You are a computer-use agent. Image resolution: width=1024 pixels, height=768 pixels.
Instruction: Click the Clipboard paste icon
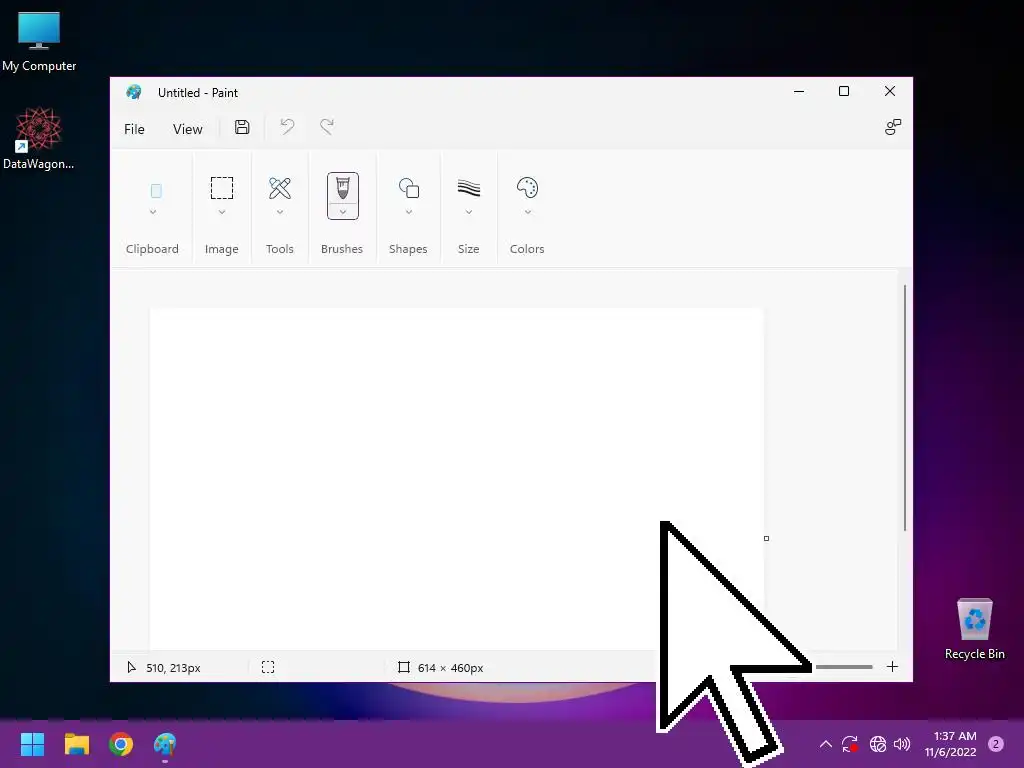(x=156, y=191)
